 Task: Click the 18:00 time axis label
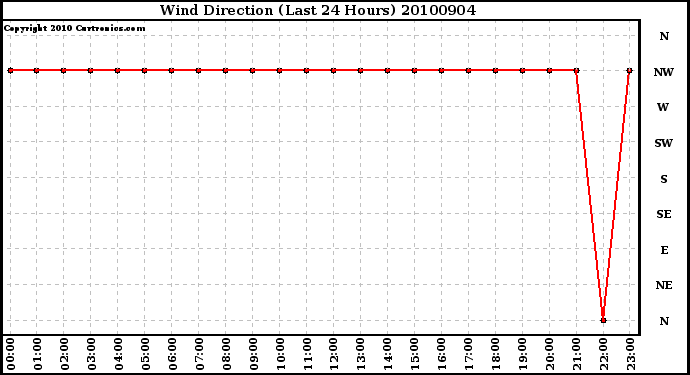click(496, 354)
